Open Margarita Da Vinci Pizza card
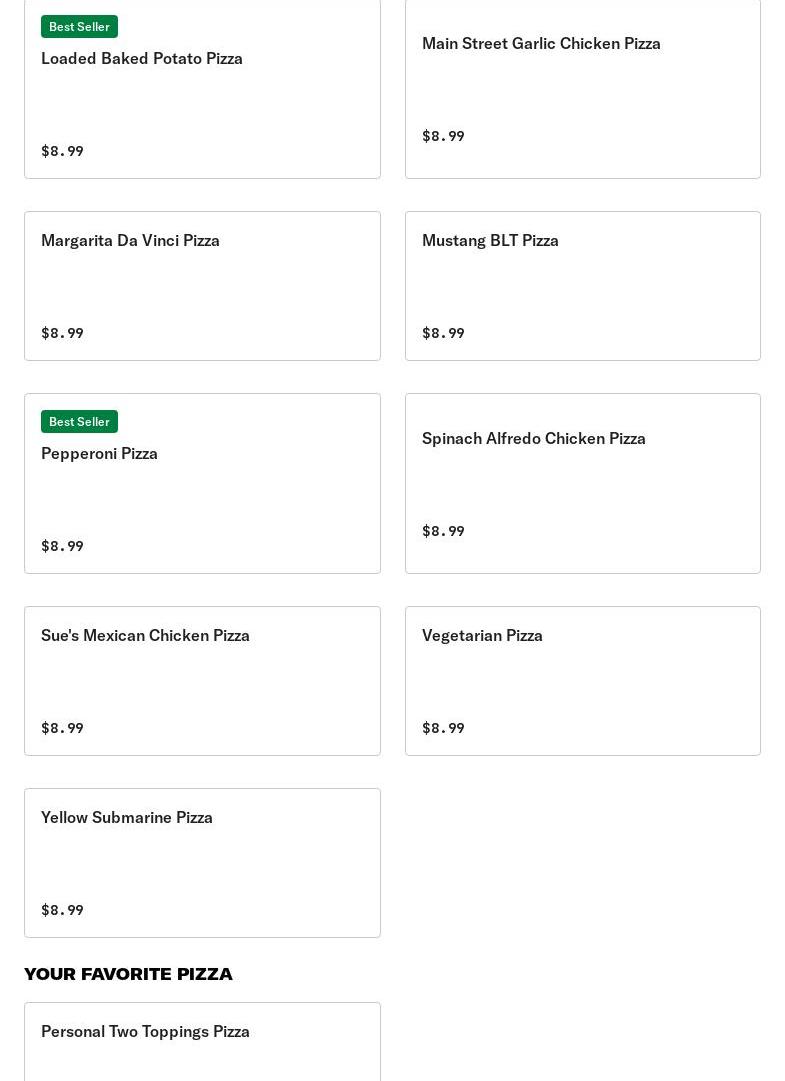 click(202, 286)
